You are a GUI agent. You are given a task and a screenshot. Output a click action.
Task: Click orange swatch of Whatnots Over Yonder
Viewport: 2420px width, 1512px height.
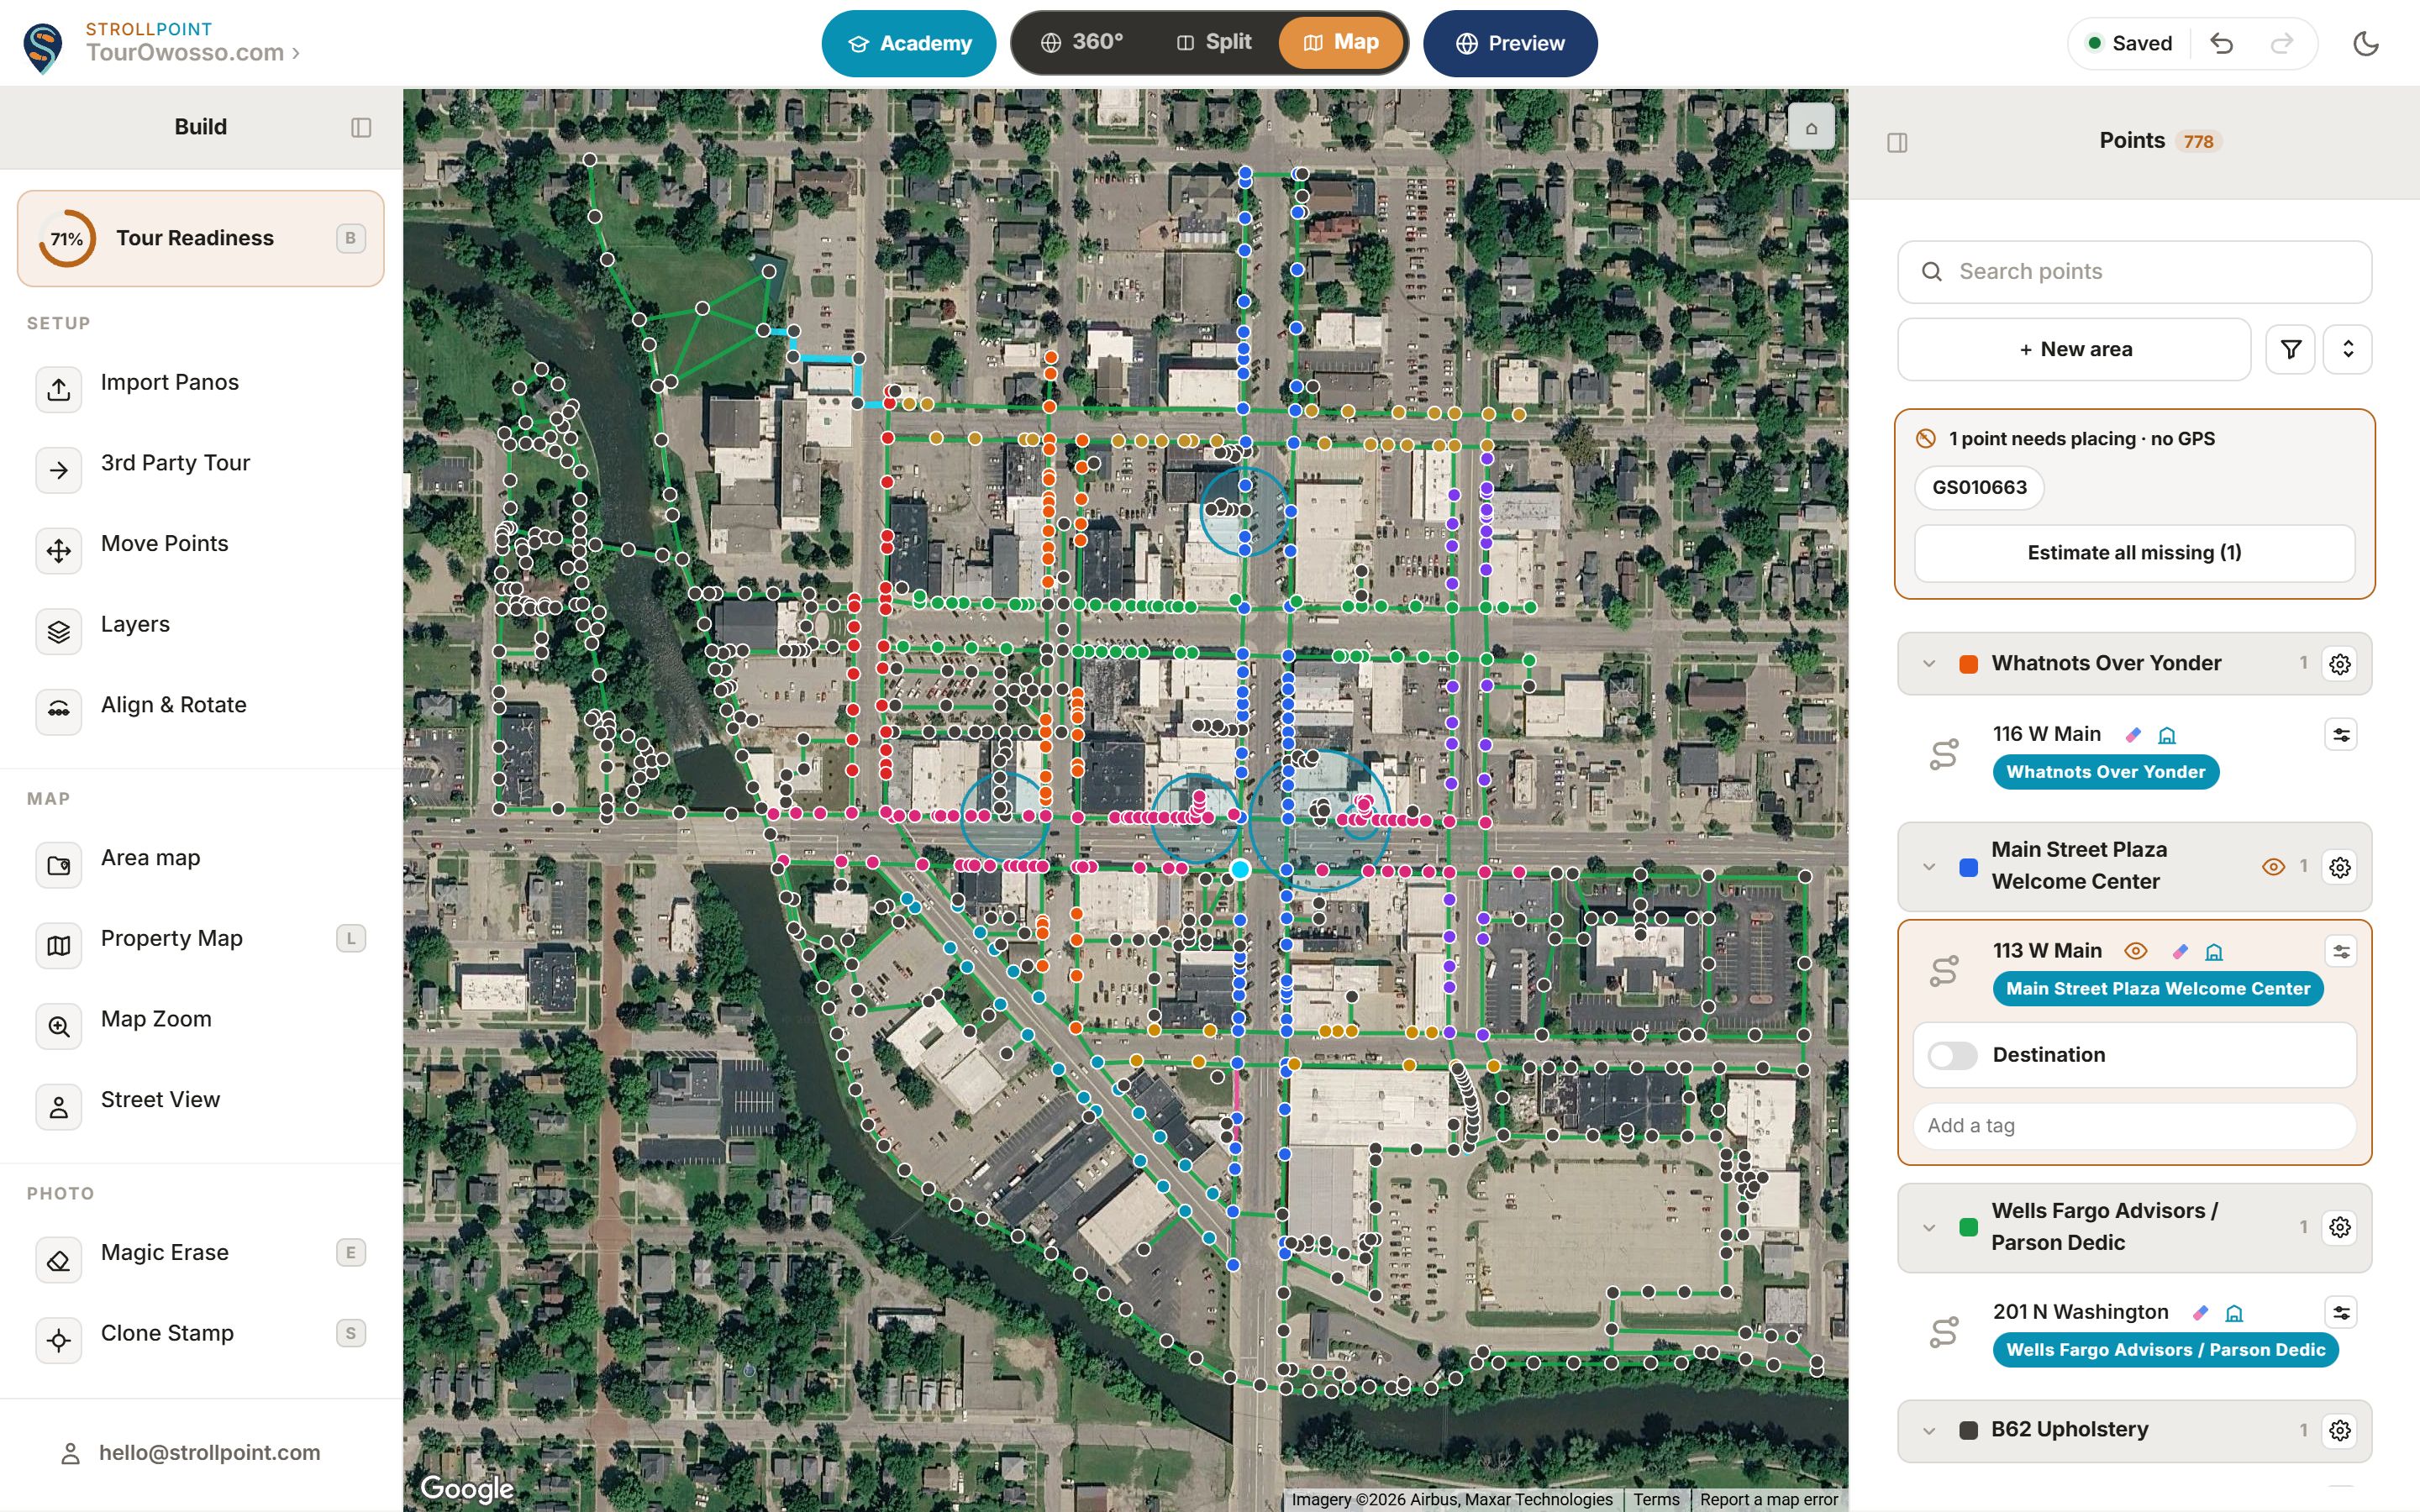click(x=1968, y=665)
